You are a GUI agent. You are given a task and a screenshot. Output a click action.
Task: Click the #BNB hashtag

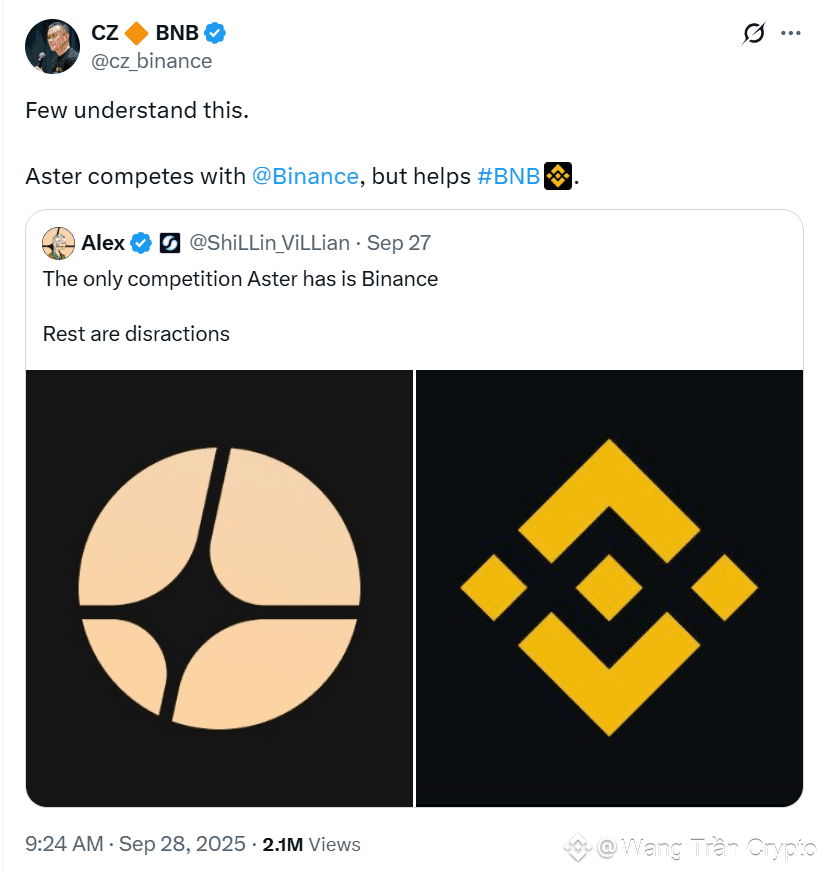[508, 177]
